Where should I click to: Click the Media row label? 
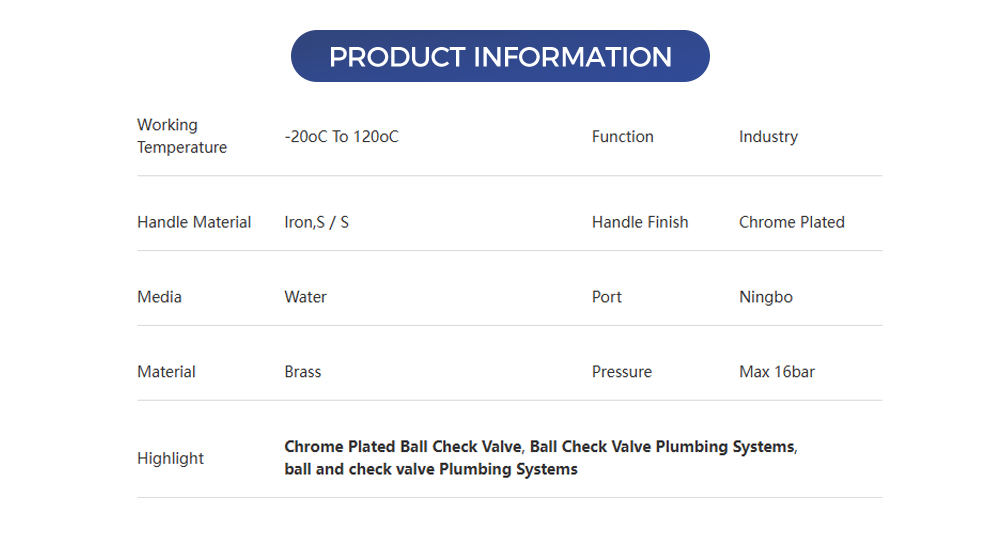click(x=159, y=297)
